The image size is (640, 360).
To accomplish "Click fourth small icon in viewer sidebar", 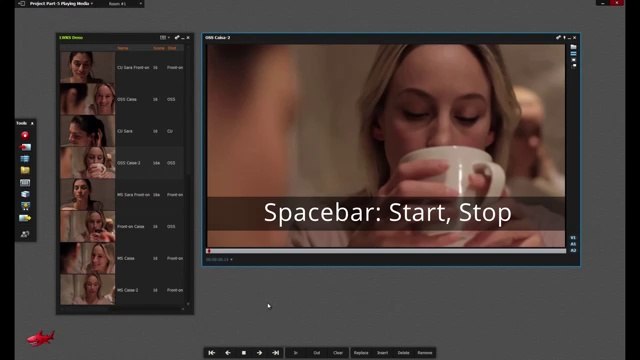I will pyautogui.click(x=573, y=66).
